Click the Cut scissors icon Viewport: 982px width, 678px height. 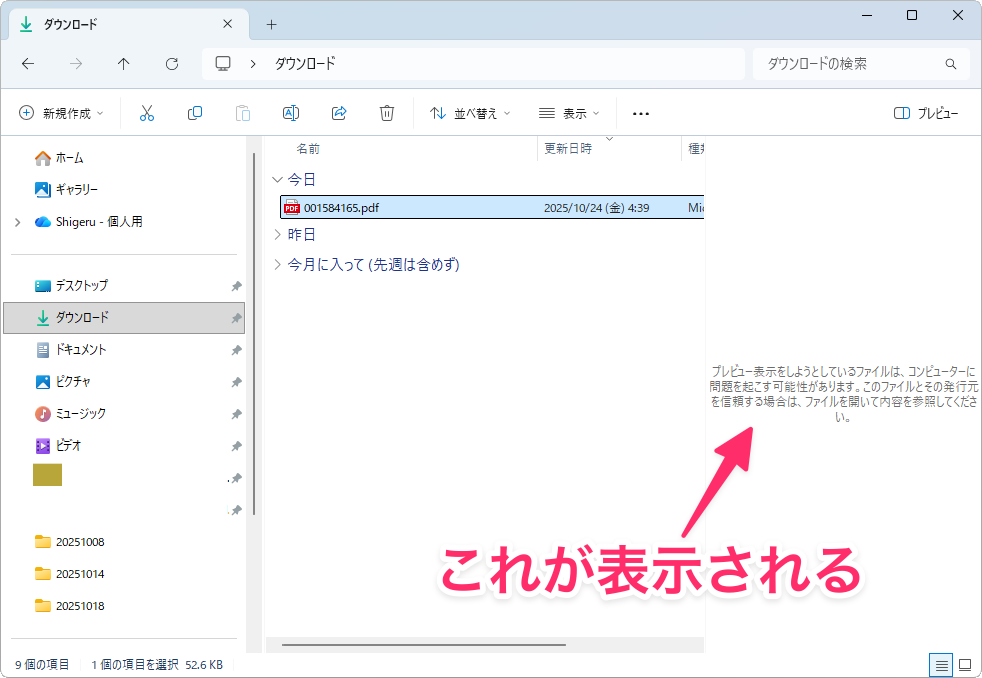coord(147,114)
